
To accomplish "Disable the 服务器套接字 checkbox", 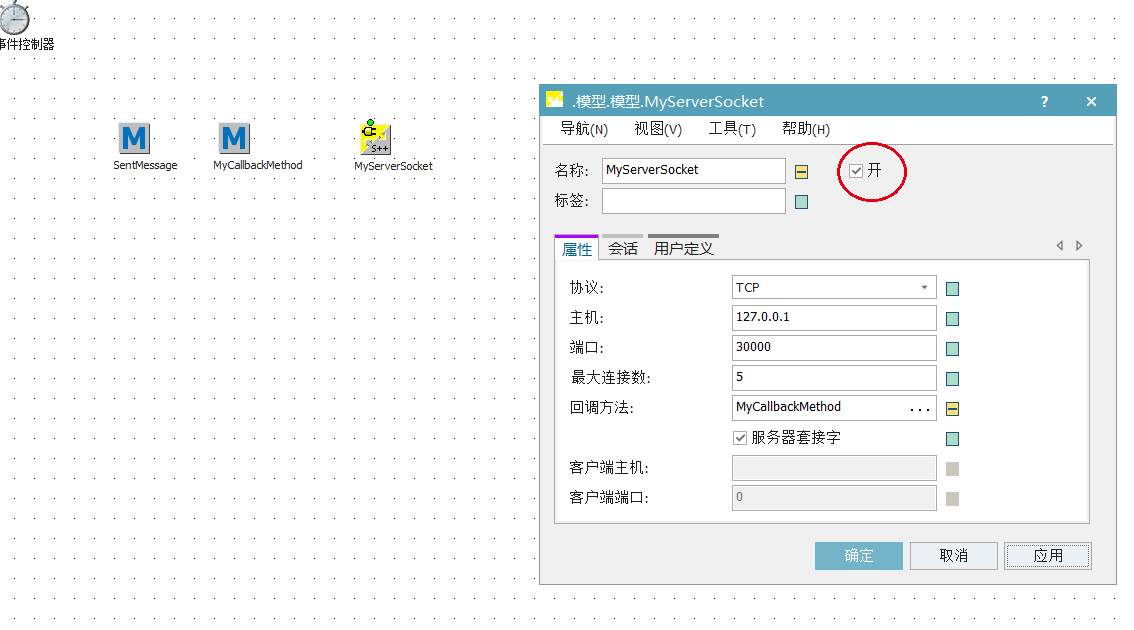I will click(740, 438).
